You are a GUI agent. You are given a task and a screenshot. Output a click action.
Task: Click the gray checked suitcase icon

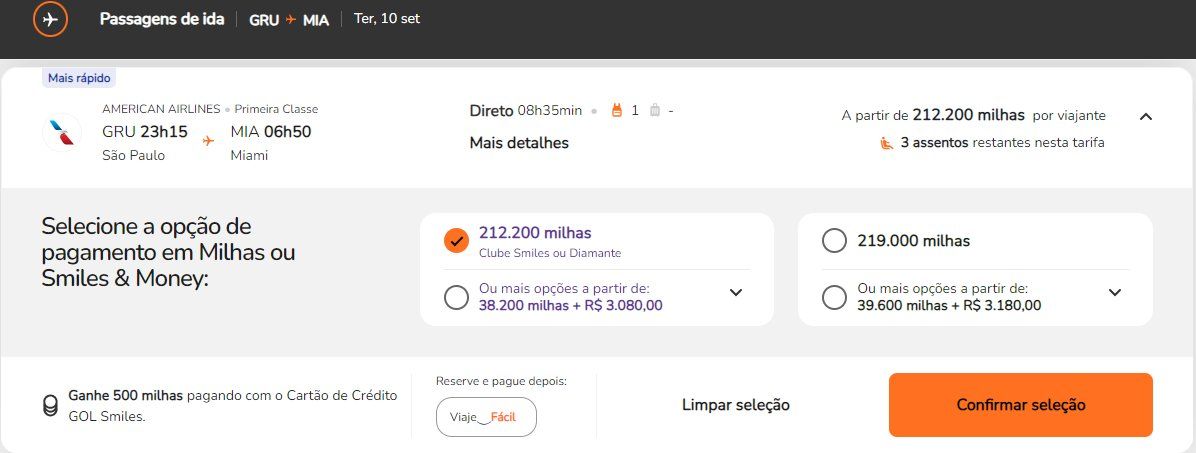click(x=654, y=111)
